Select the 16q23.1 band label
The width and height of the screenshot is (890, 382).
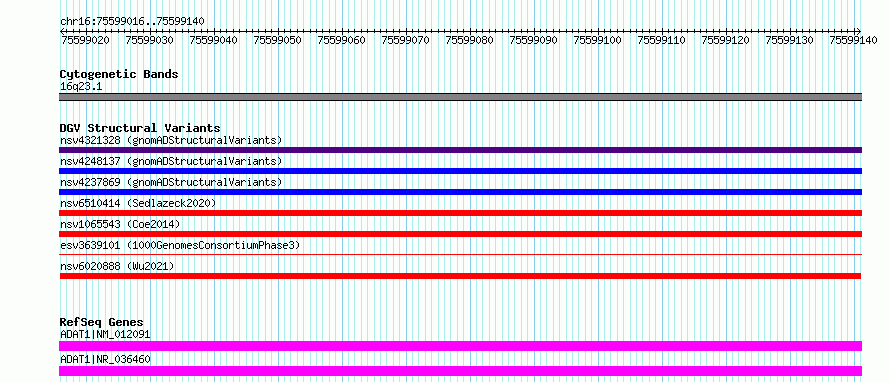tap(81, 87)
